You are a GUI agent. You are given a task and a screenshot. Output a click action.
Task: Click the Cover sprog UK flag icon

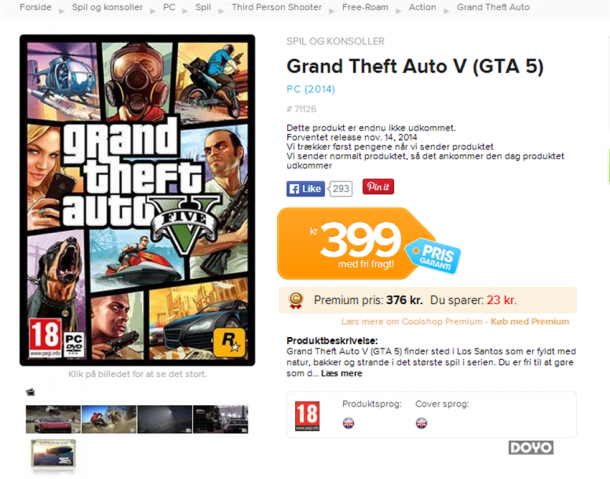[x=421, y=423]
